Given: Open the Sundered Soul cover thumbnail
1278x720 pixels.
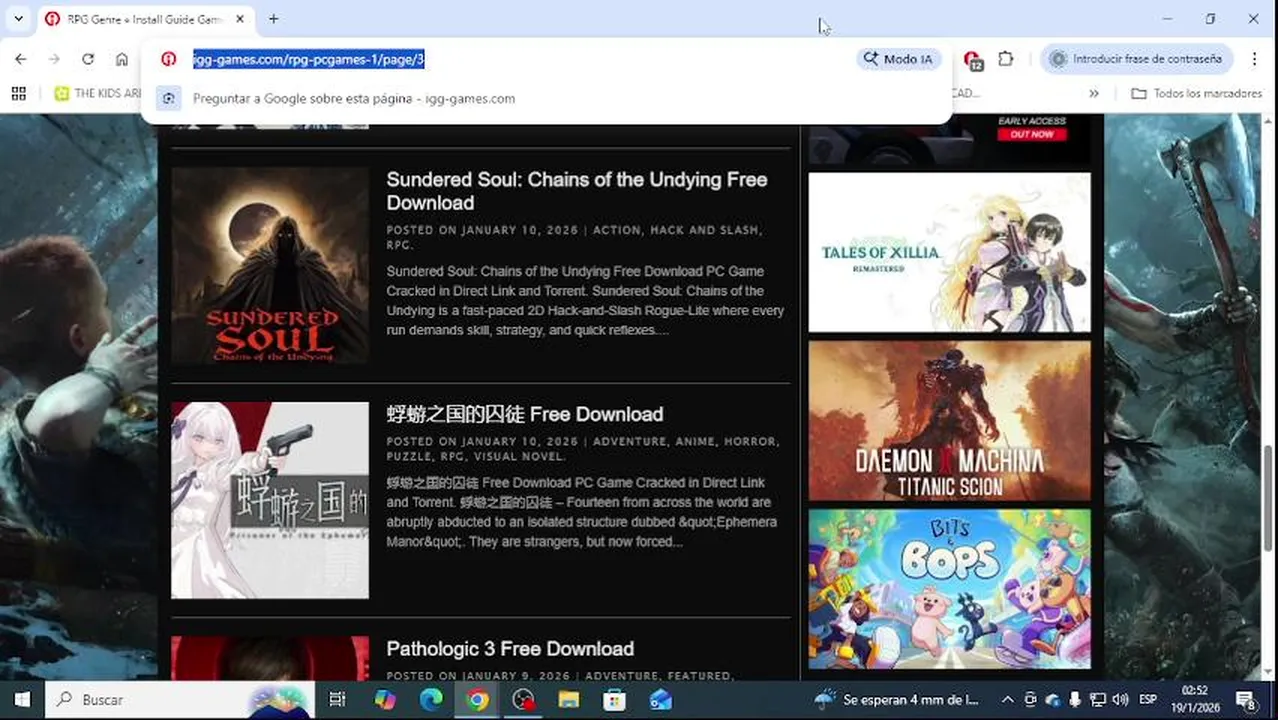Looking at the screenshot, I should point(270,265).
